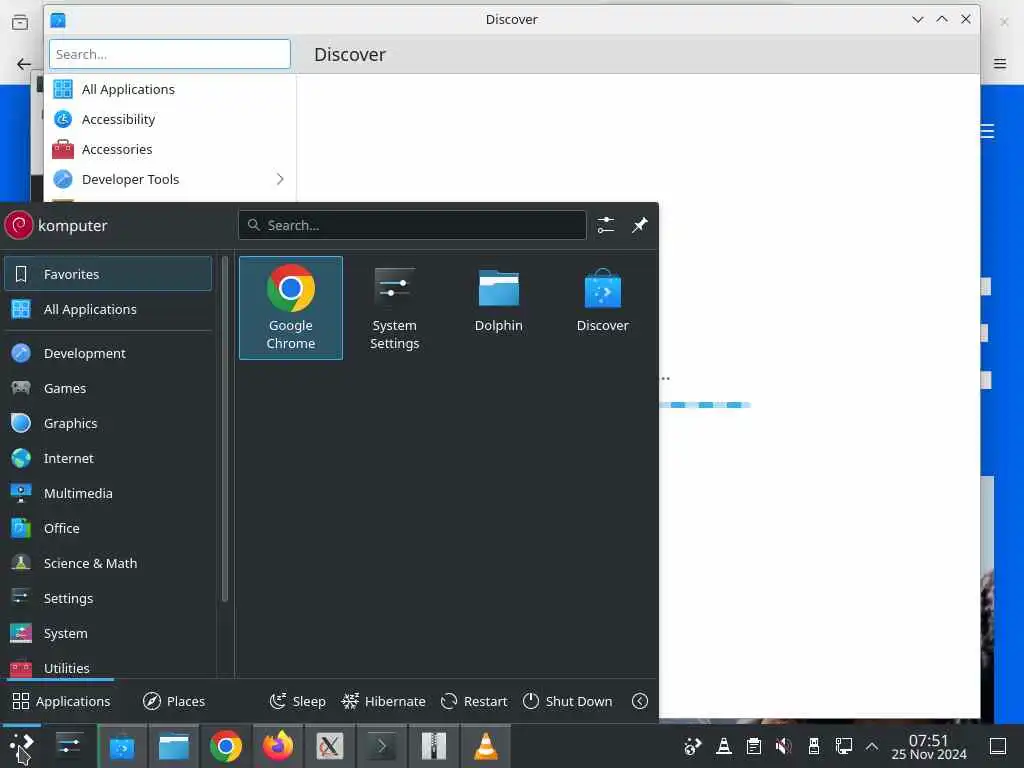
Task: Select All Applications in launcher sidebar
Action: 108,310
